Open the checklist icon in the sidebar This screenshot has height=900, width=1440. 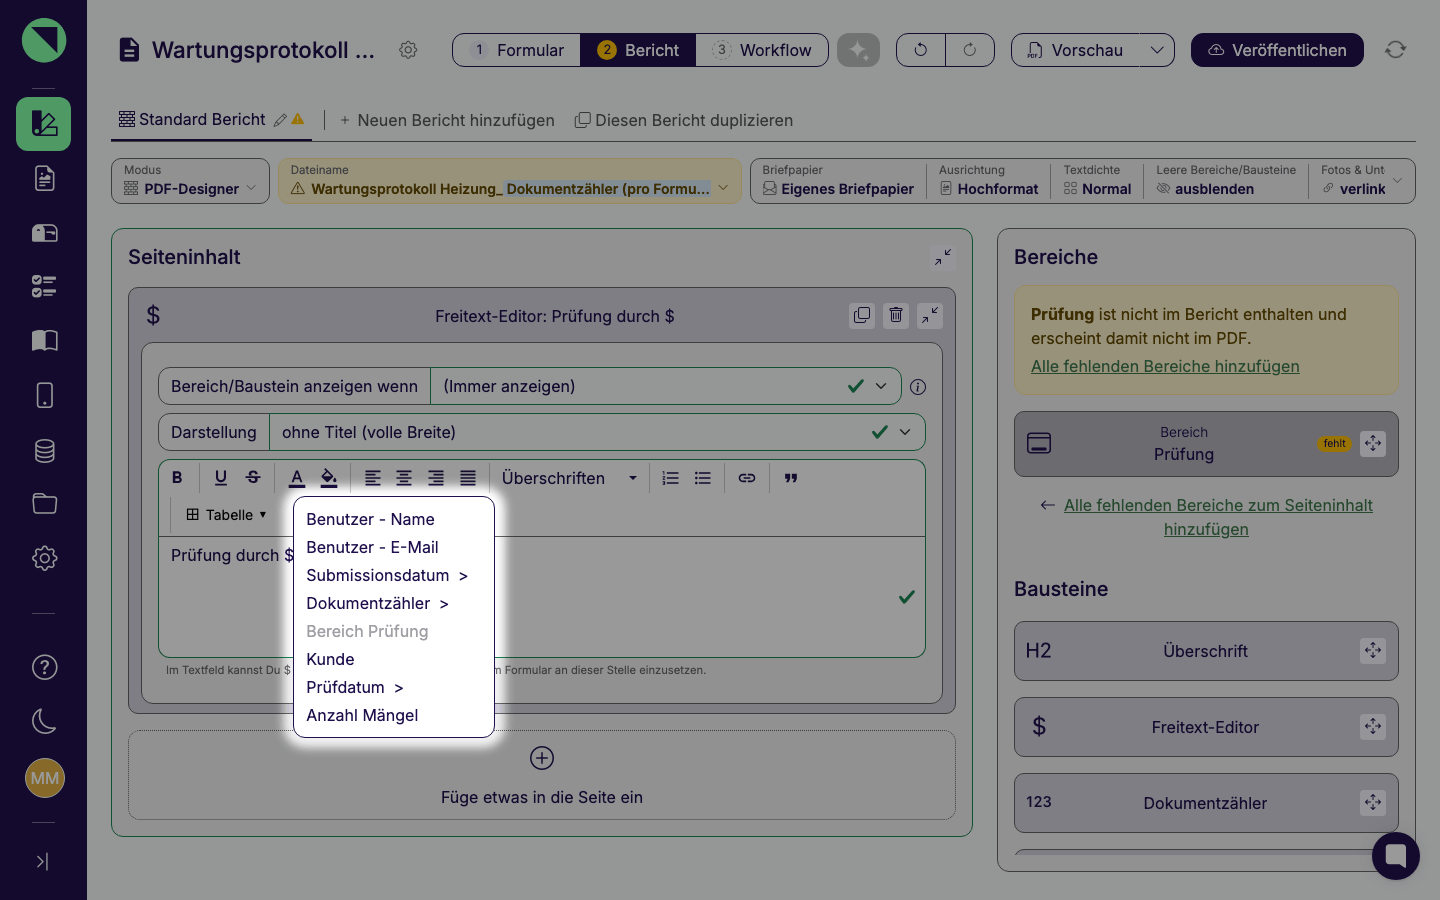pos(44,287)
